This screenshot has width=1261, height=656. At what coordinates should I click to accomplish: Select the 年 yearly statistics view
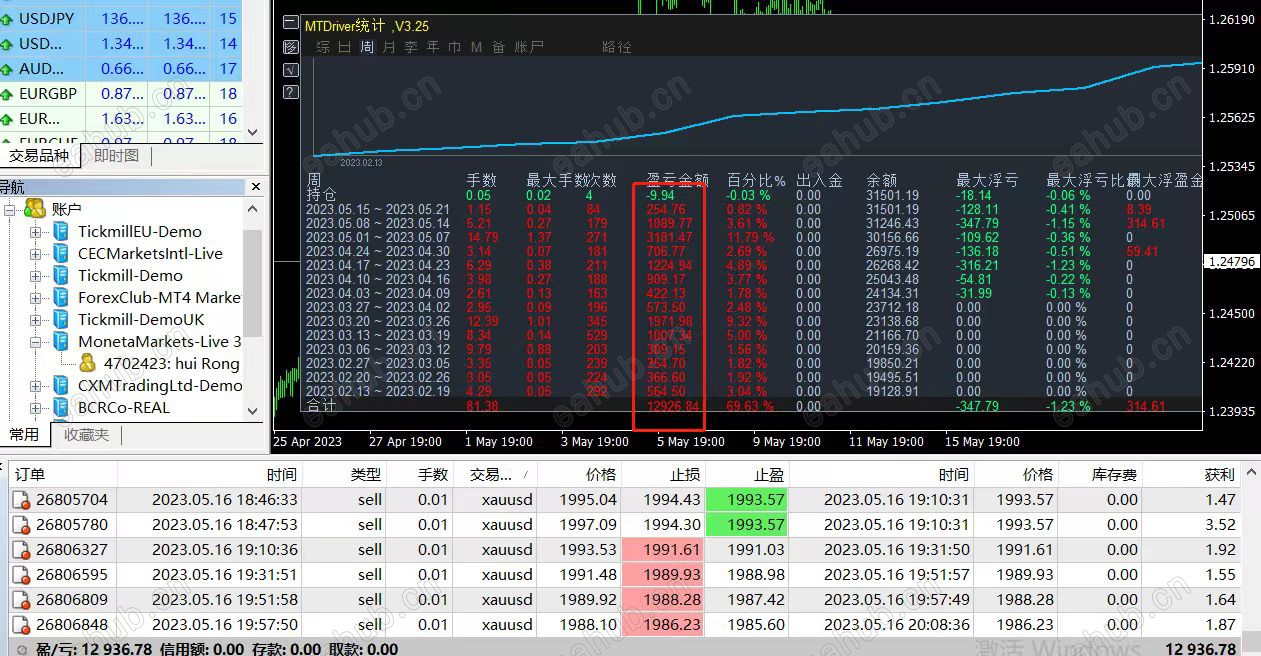pyautogui.click(x=433, y=47)
